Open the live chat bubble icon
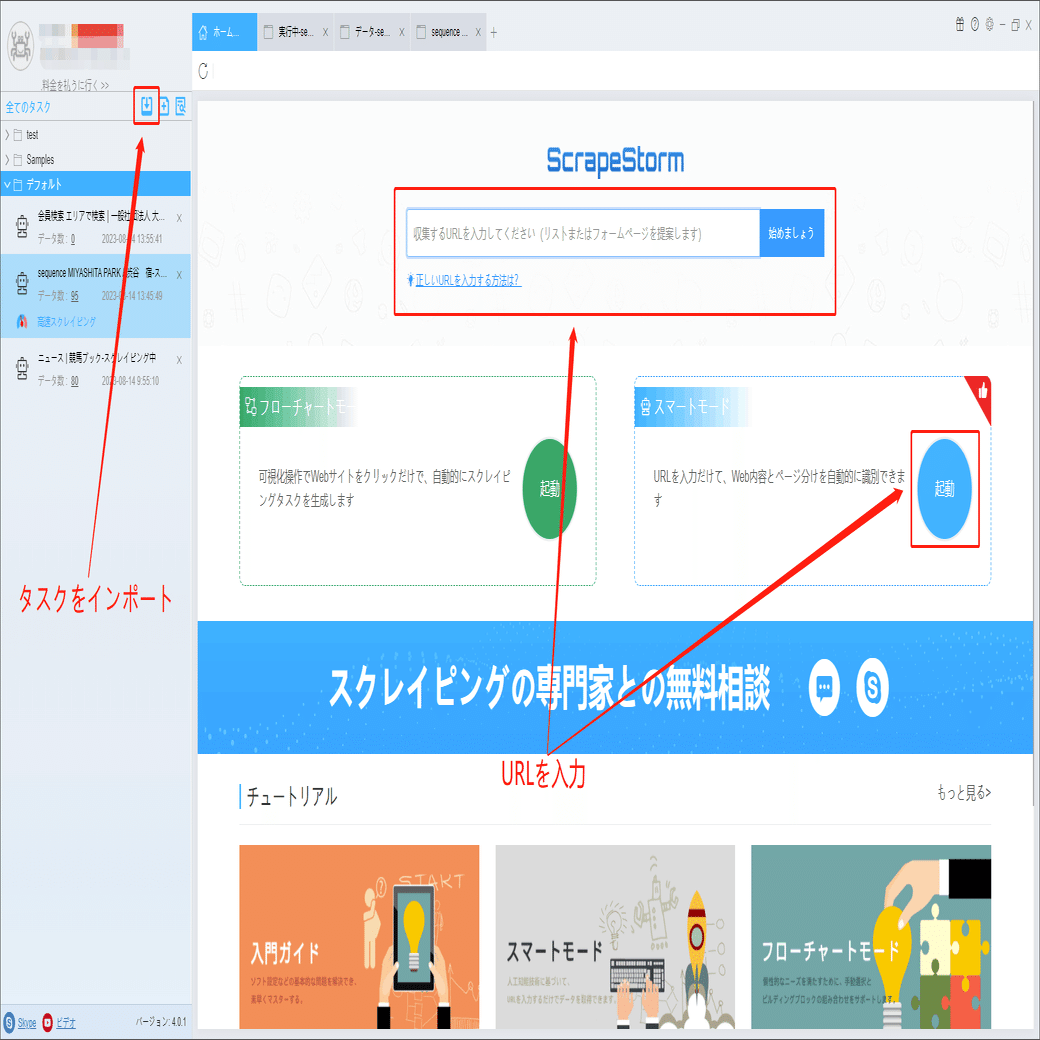Image resolution: width=1040 pixels, height=1040 pixels. point(824,687)
